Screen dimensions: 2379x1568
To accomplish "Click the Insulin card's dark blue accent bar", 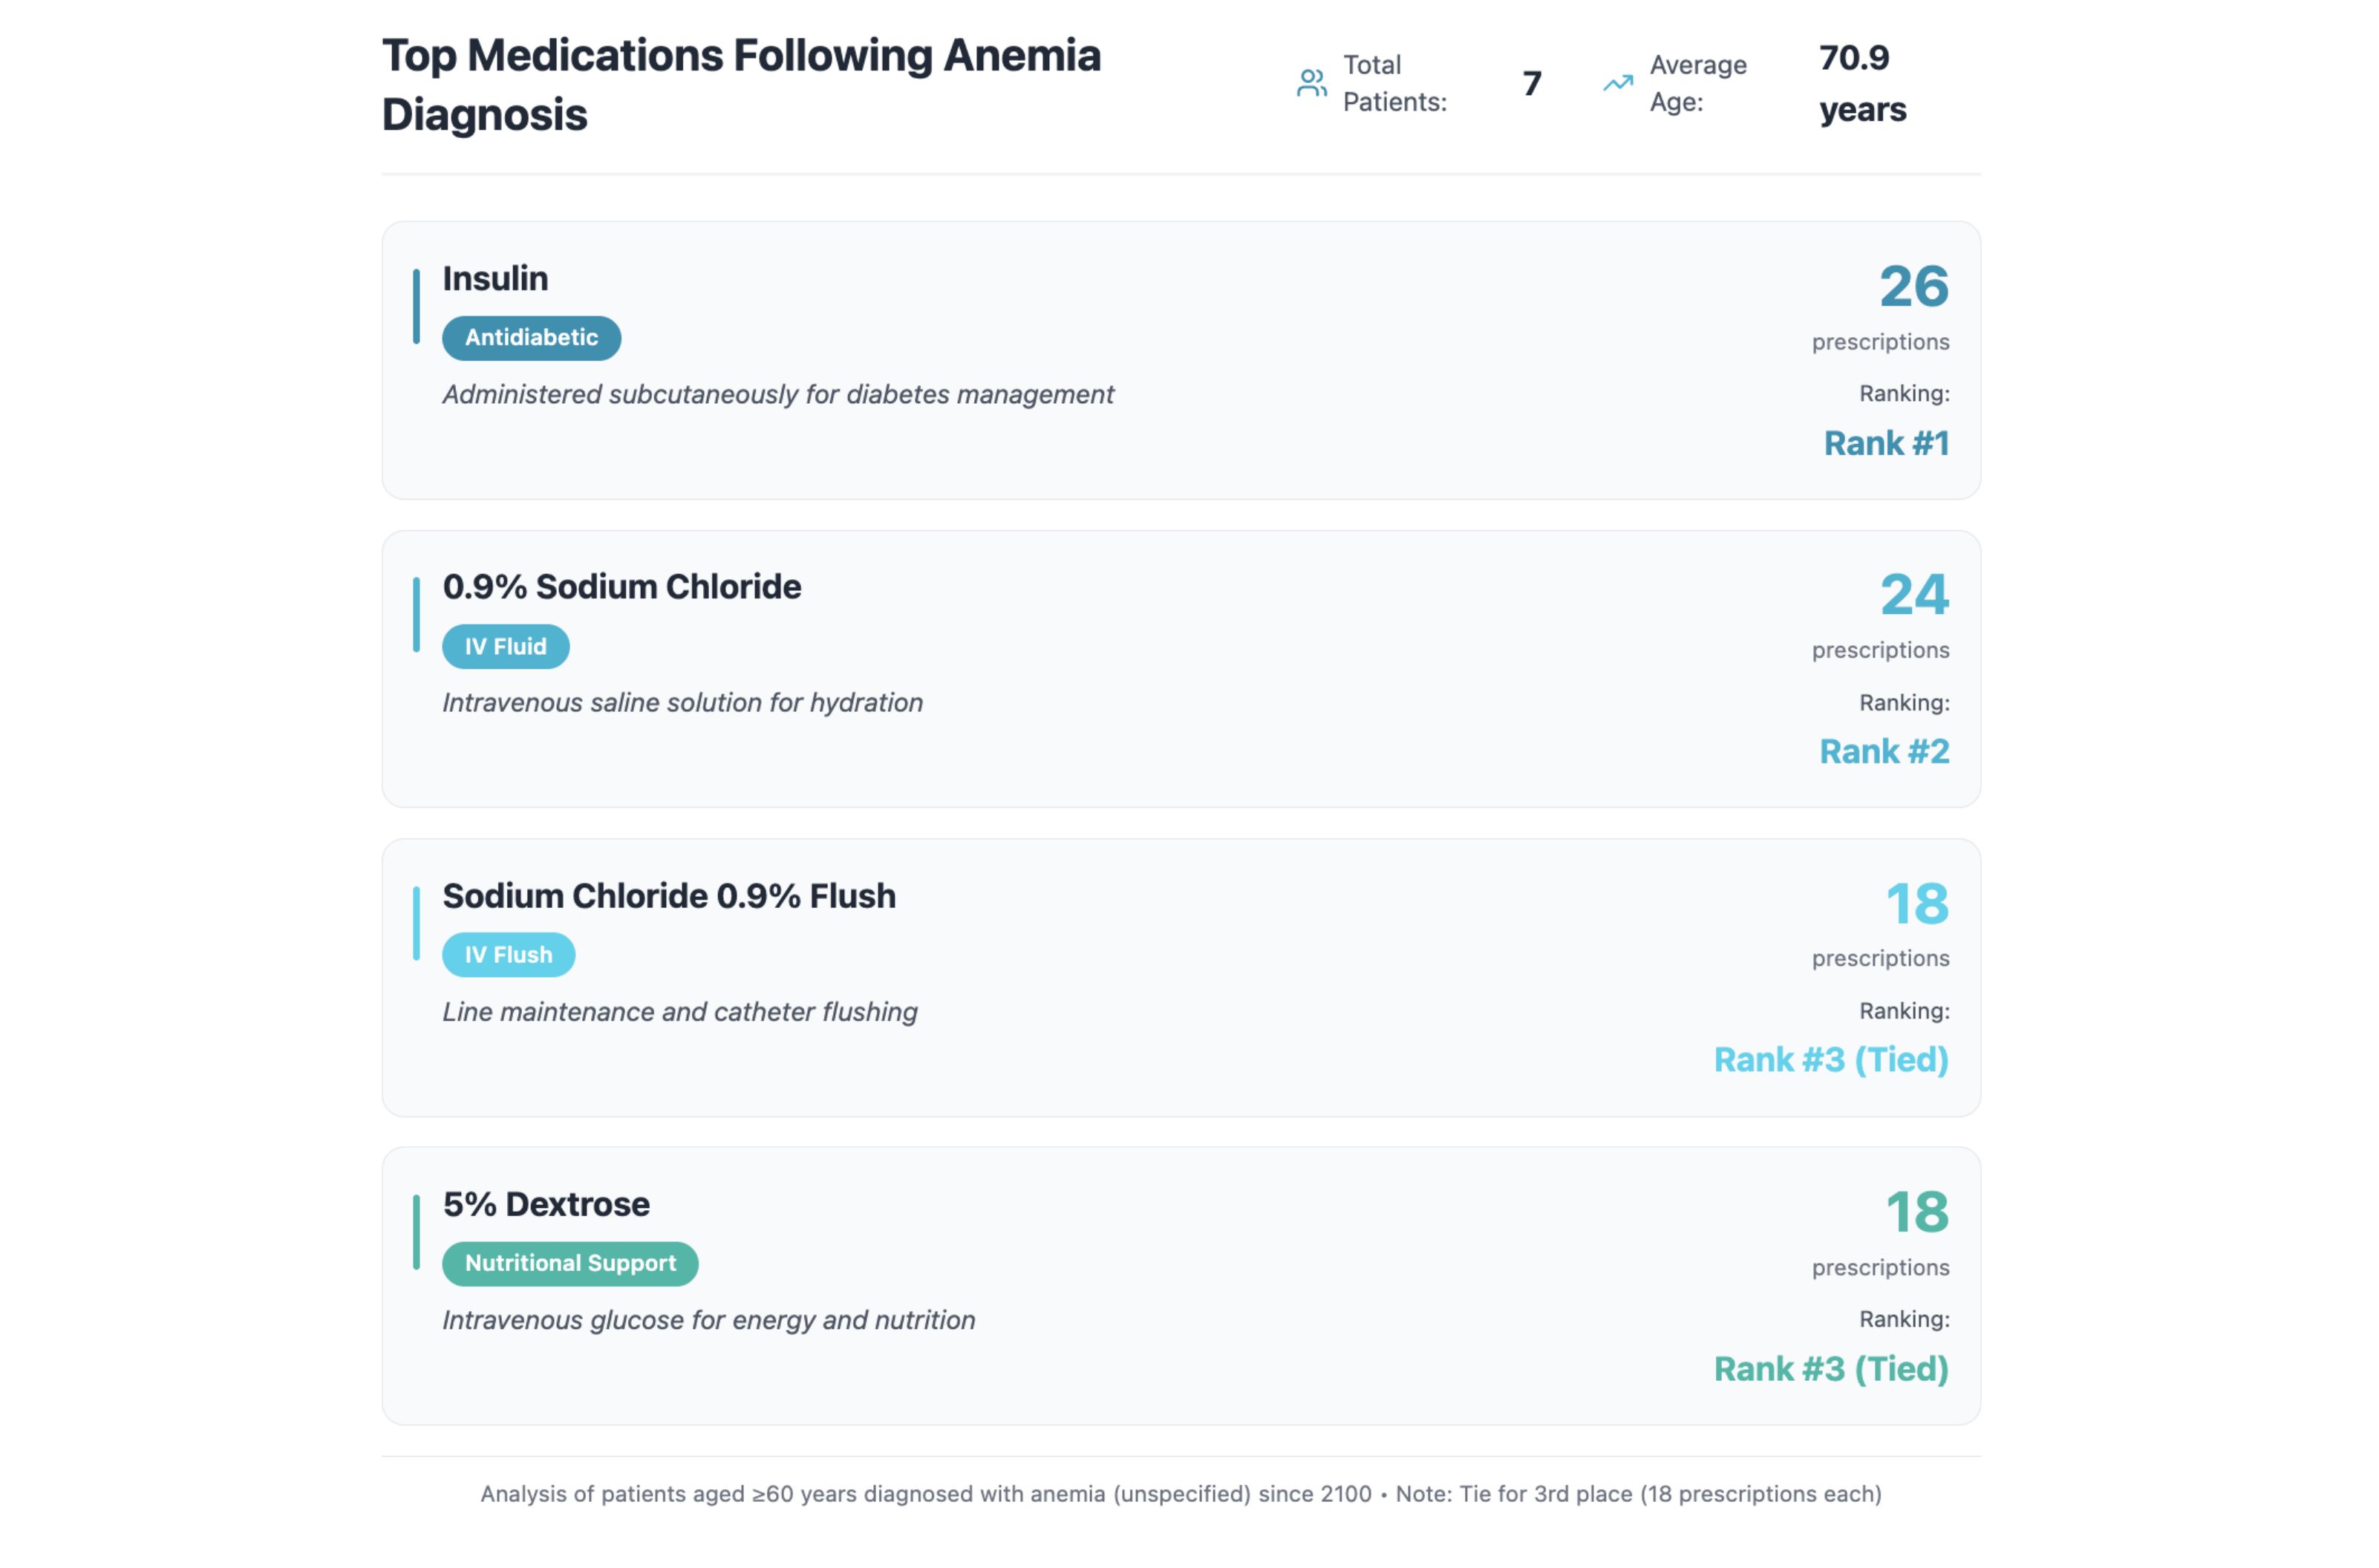I will [x=416, y=306].
